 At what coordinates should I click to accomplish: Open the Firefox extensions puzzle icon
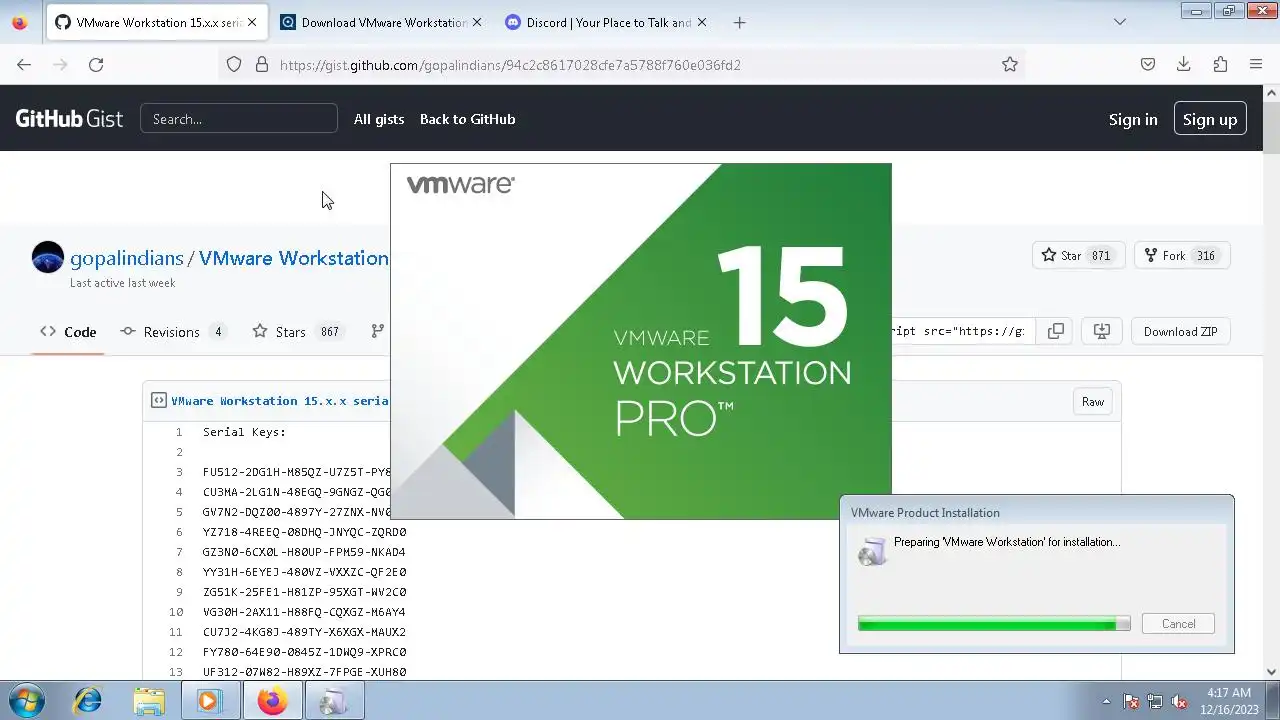click(1220, 64)
